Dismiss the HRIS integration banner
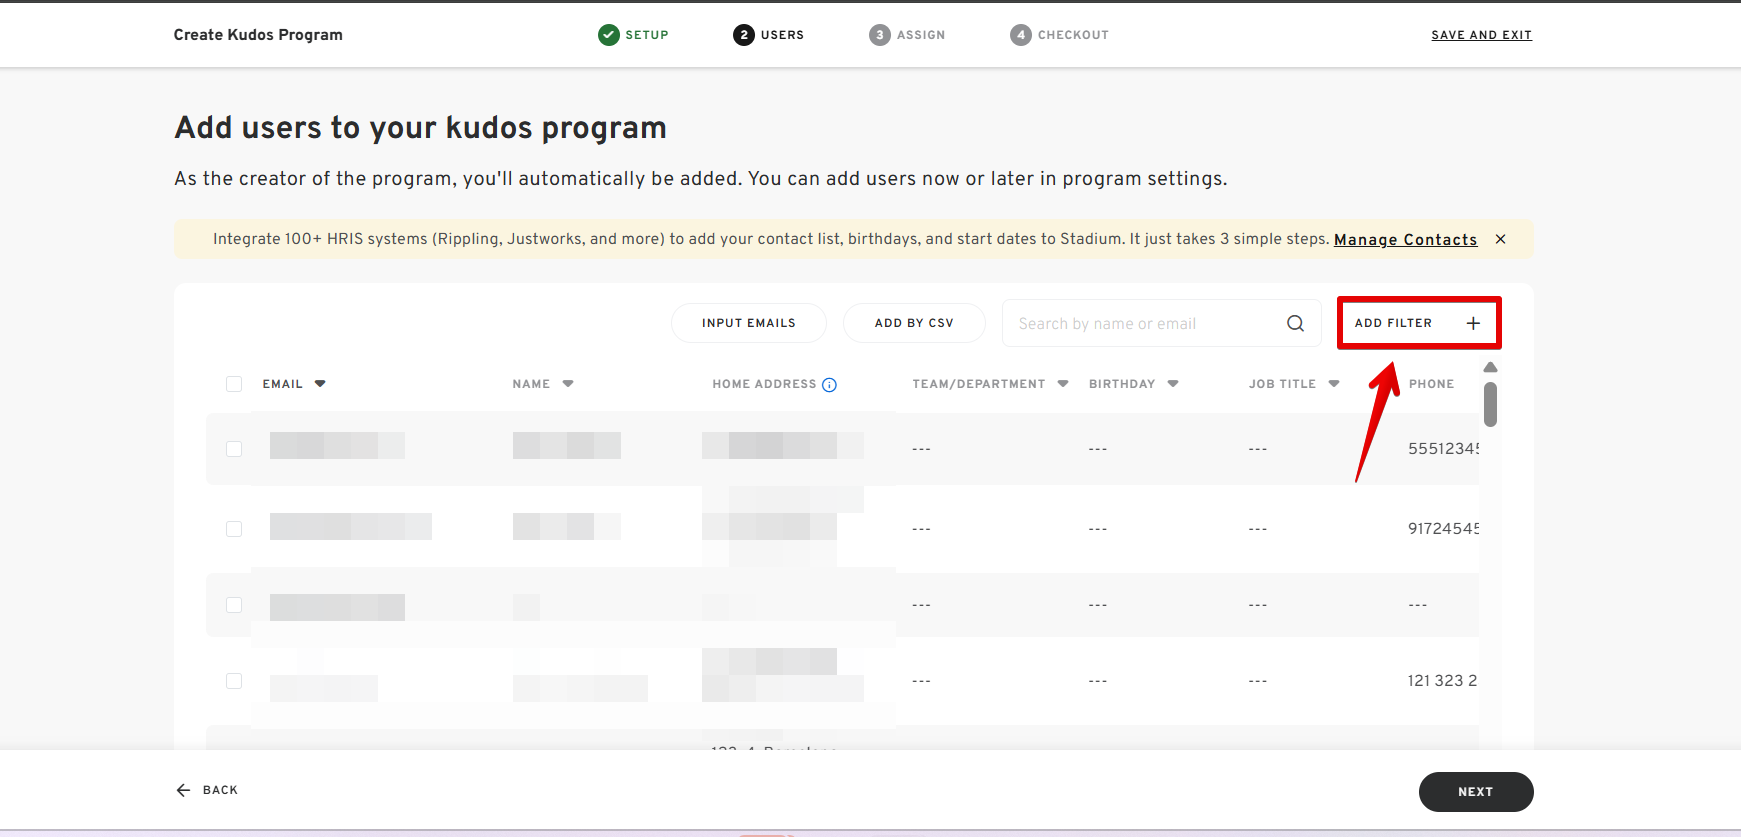This screenshot has width=1741, height=837. point(1500,239)
